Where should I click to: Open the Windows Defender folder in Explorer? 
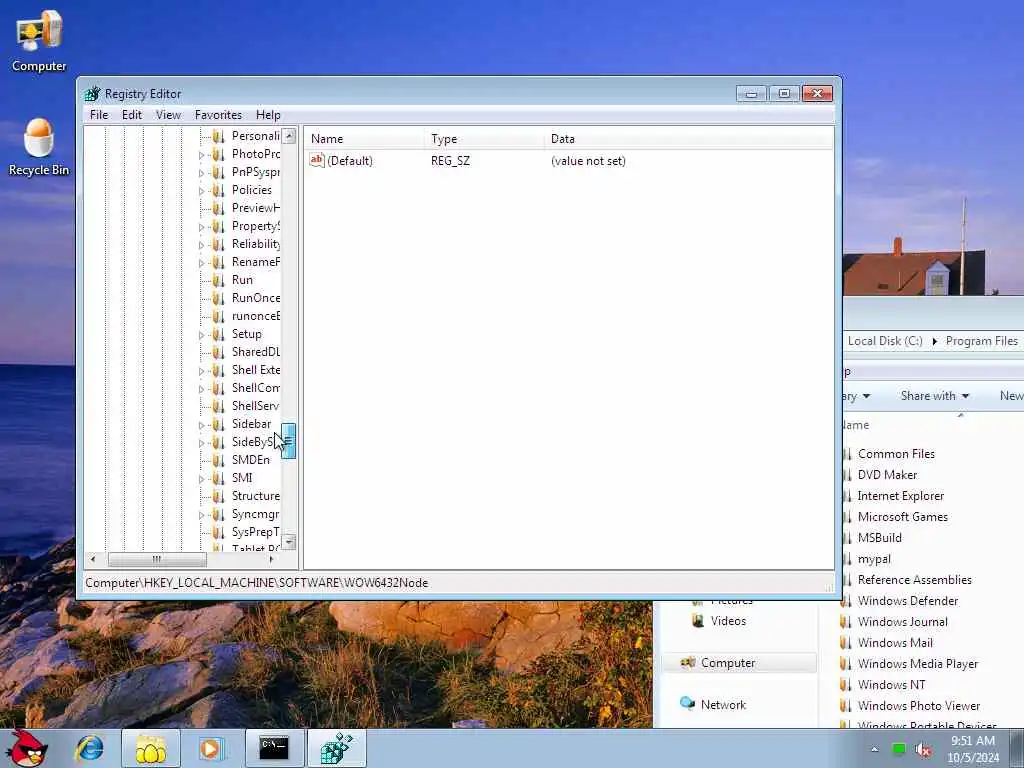coord(907,601)
